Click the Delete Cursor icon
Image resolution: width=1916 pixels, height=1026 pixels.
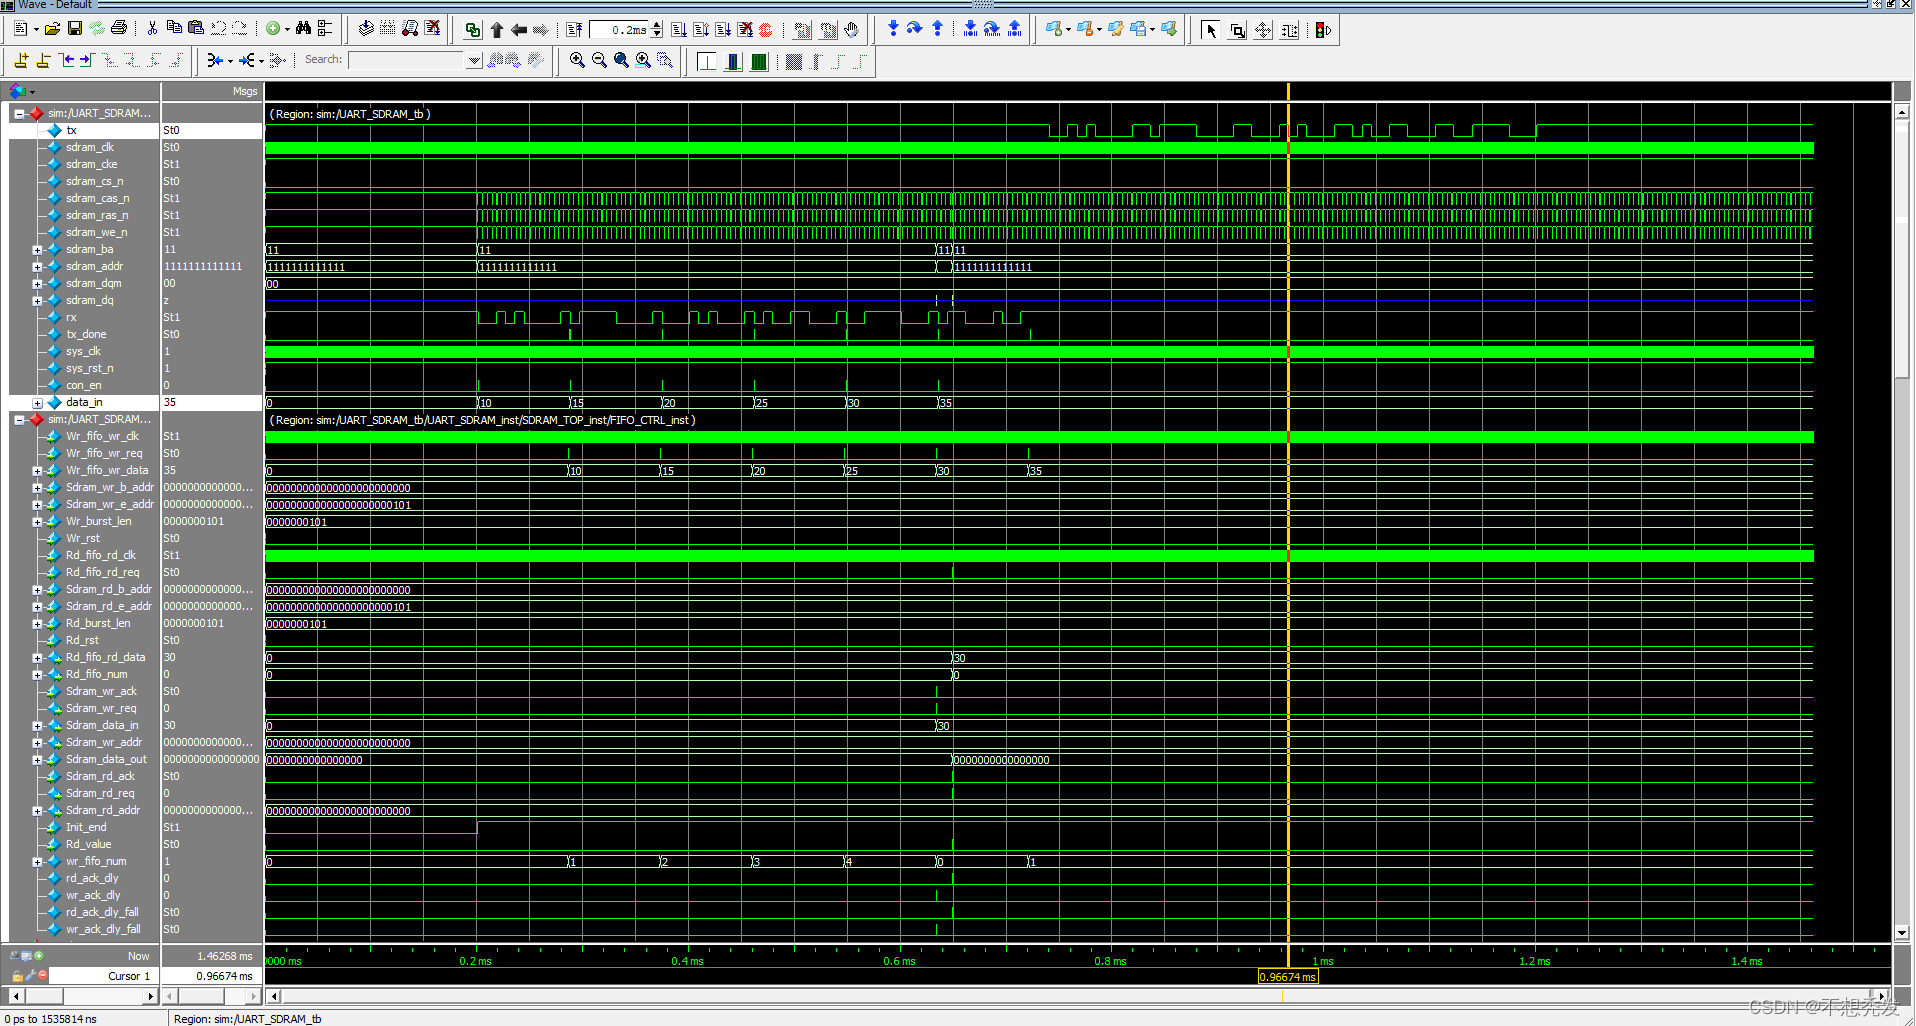(x=43, y=61)
